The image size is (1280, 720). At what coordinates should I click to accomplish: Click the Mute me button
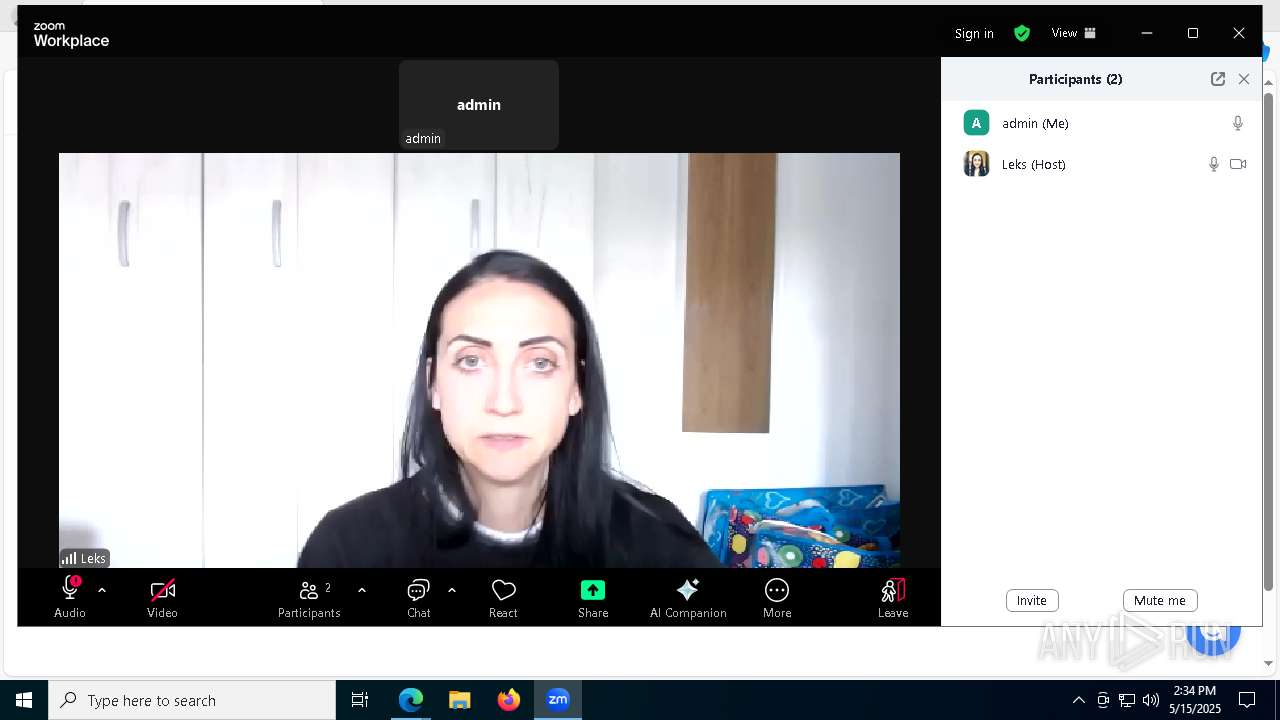pyautogui.click(x=1160, y=600)
